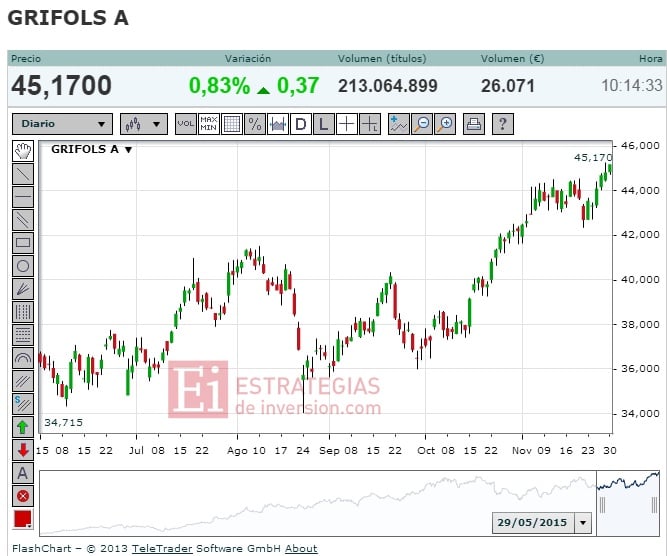Select the rectangle drawing tool

(x=23, y=242)
